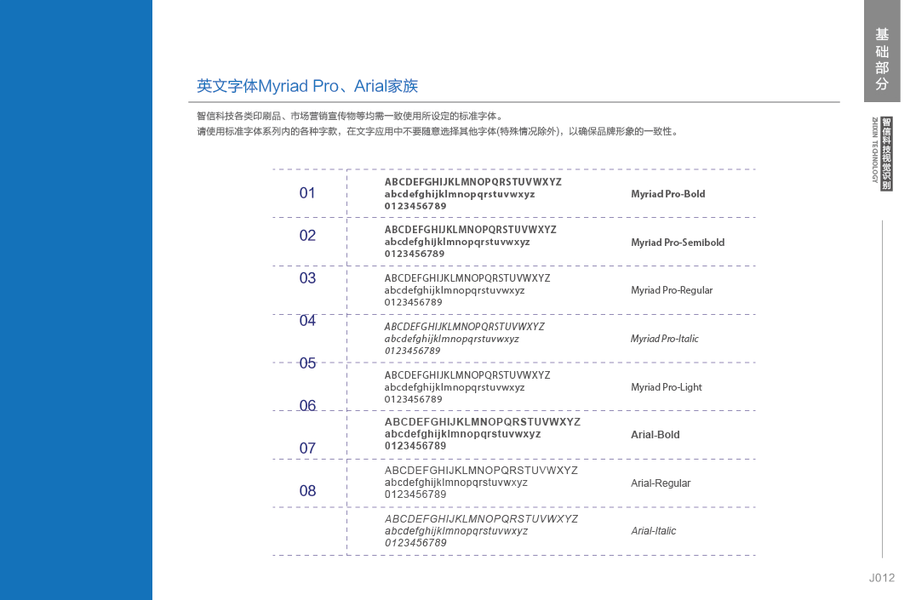
Task: Click the lowercase alphabet sample beside Myriad Pro-Light
Action: [454, 387]
